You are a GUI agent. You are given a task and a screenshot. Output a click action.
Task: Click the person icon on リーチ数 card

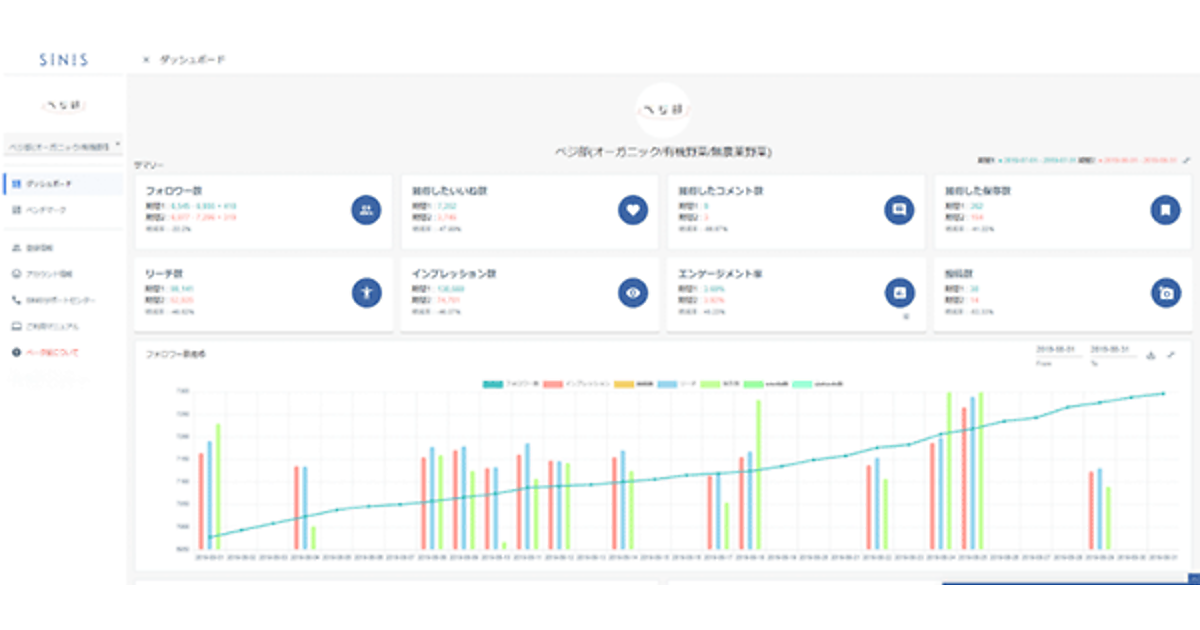365,292
